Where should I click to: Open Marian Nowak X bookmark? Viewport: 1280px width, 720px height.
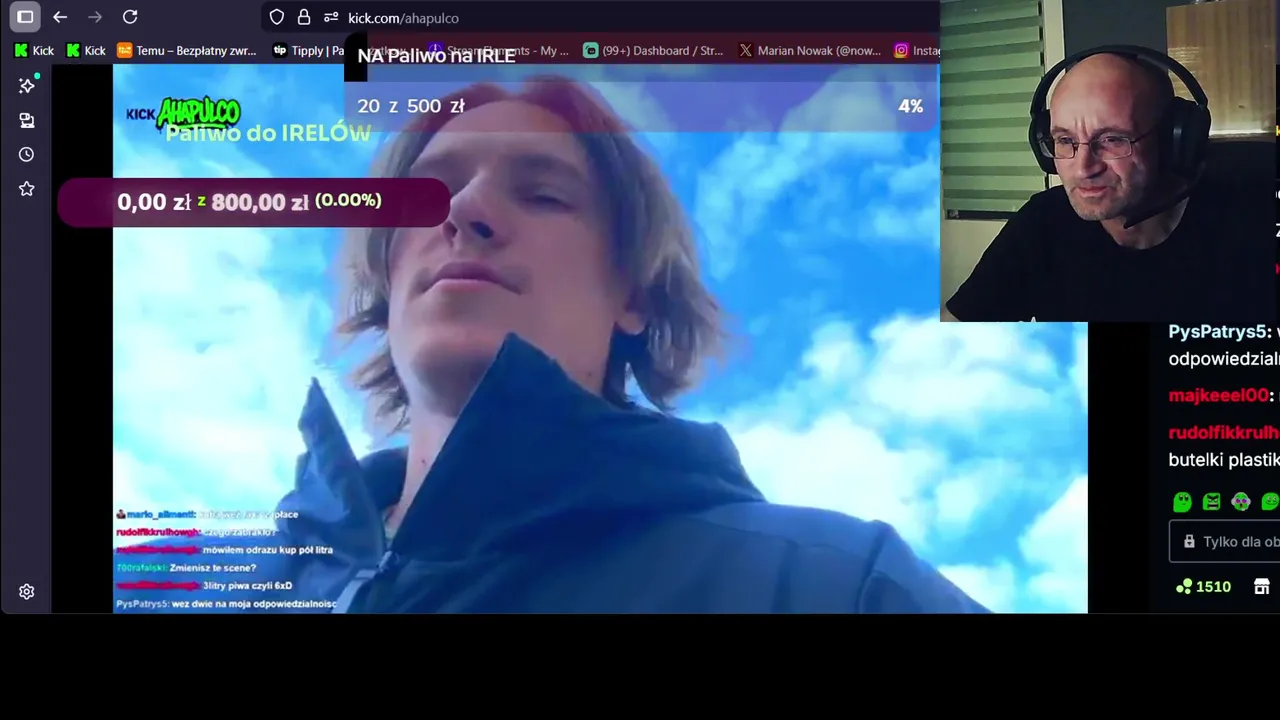(x=810, y=50)
